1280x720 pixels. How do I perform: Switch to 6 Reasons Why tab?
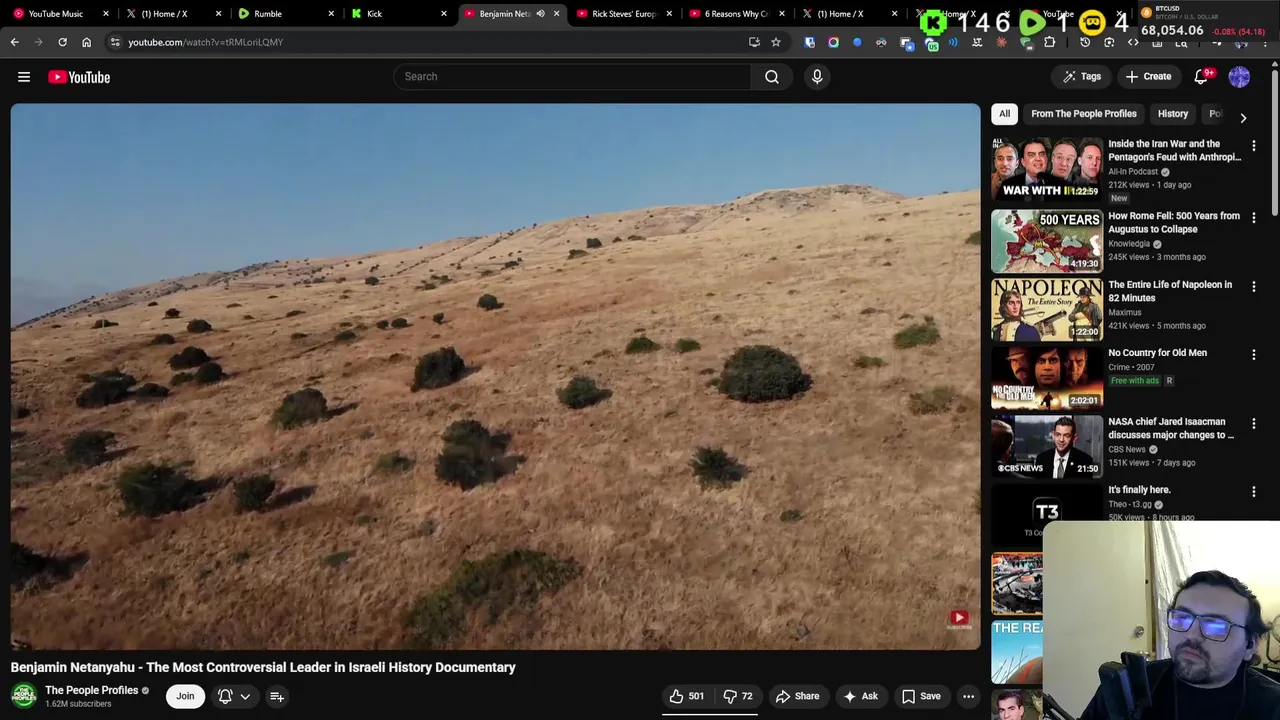(735, 14)
